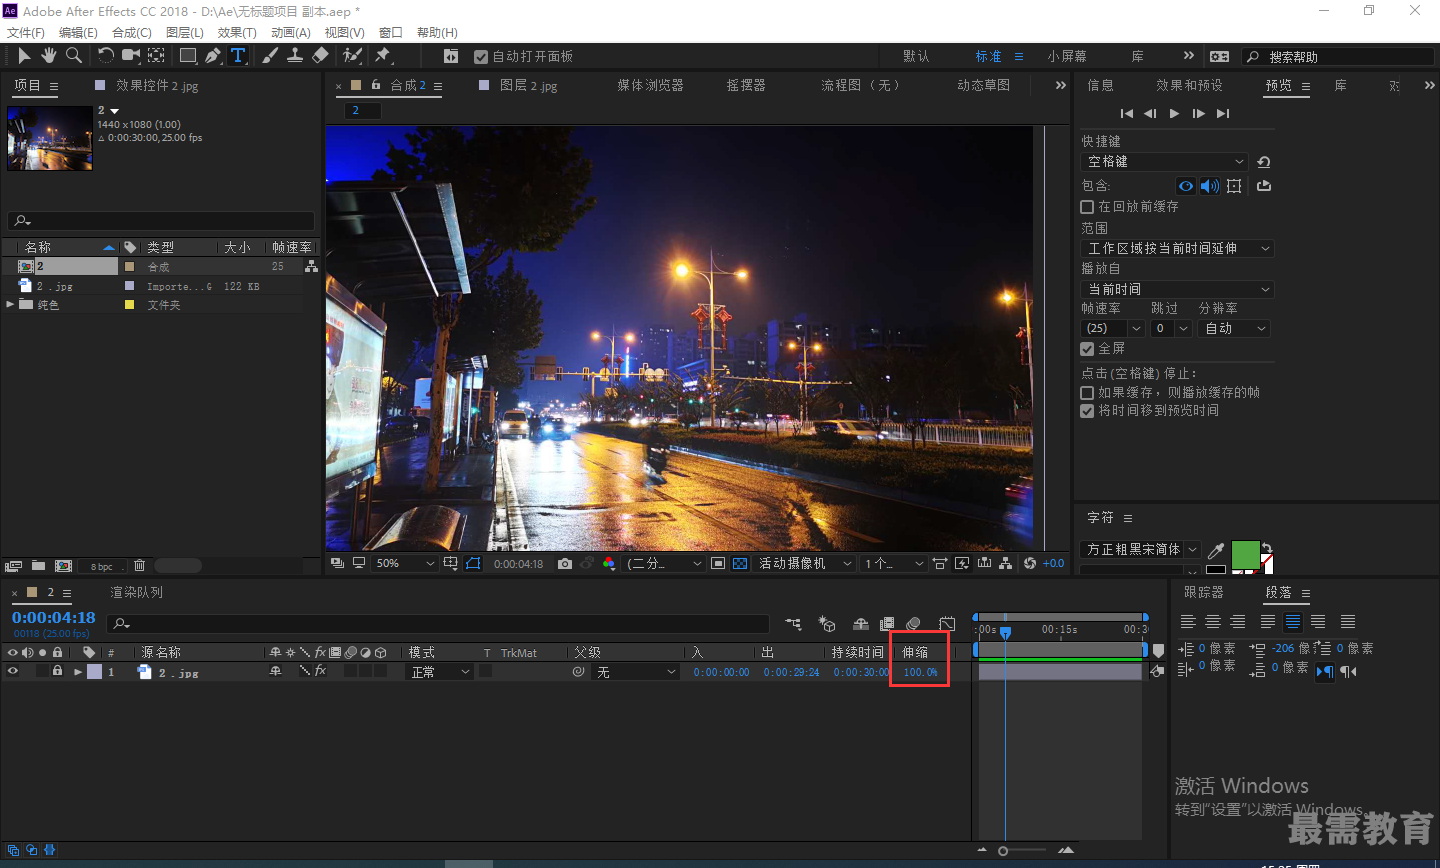1440x868 pixels.
Task: Select the Zoom magnifier tool
Action: [x=73, y=56]
